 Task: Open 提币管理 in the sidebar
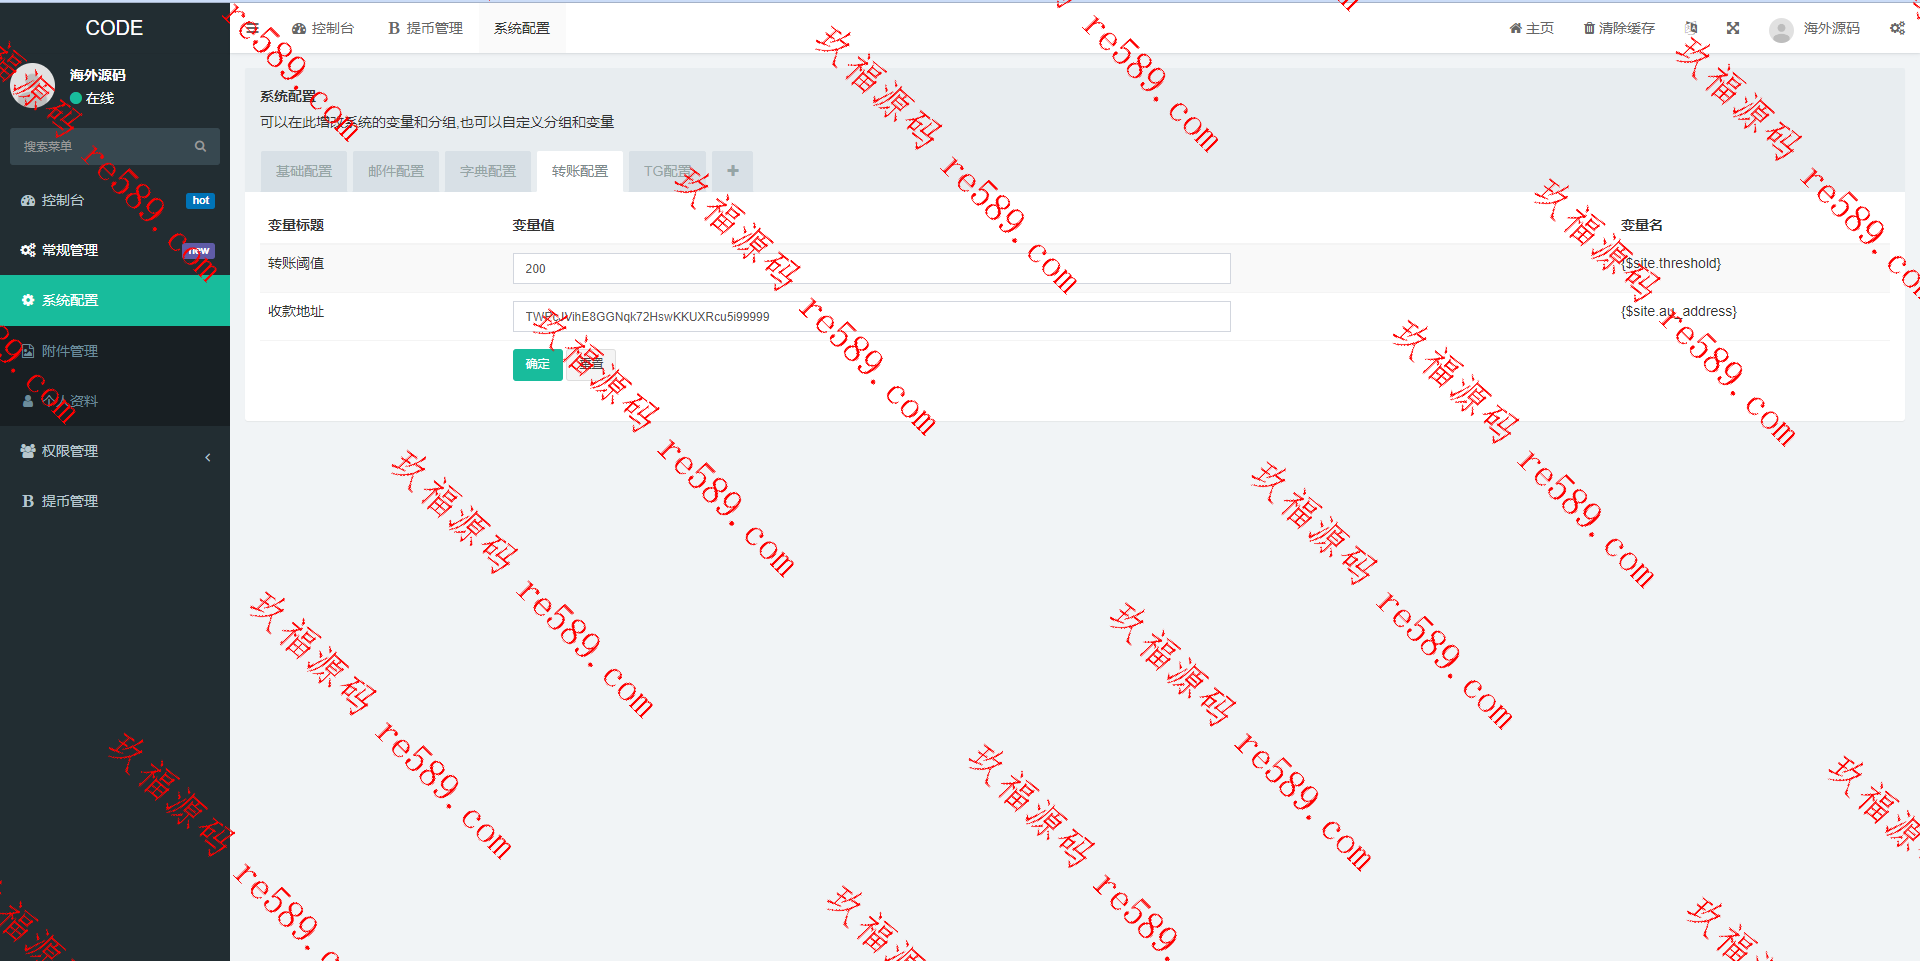[115, 501]
